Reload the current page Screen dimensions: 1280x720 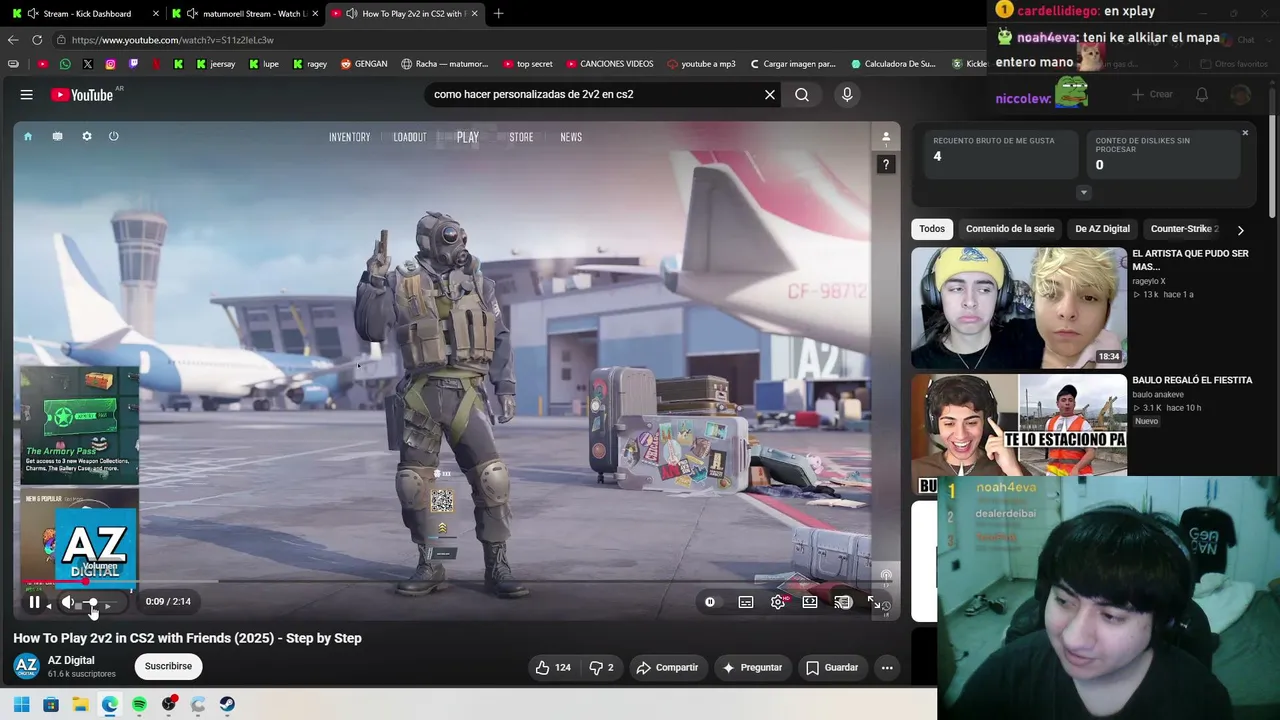[37, 40]
